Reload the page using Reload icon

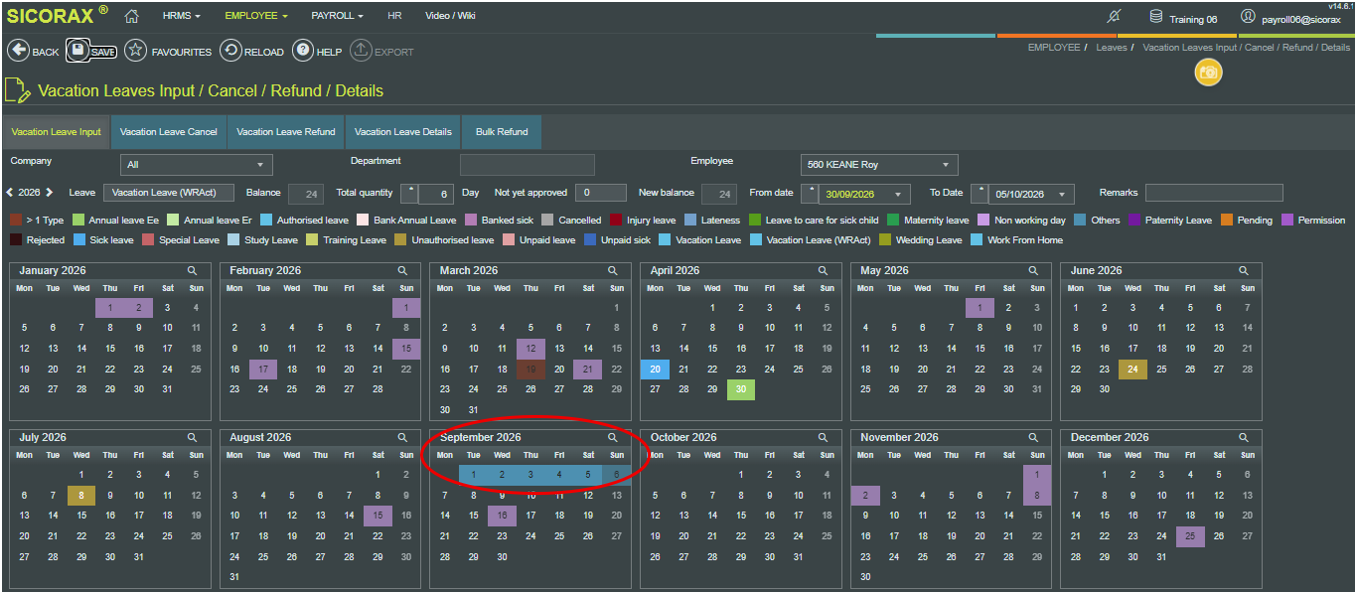point(230,50)
